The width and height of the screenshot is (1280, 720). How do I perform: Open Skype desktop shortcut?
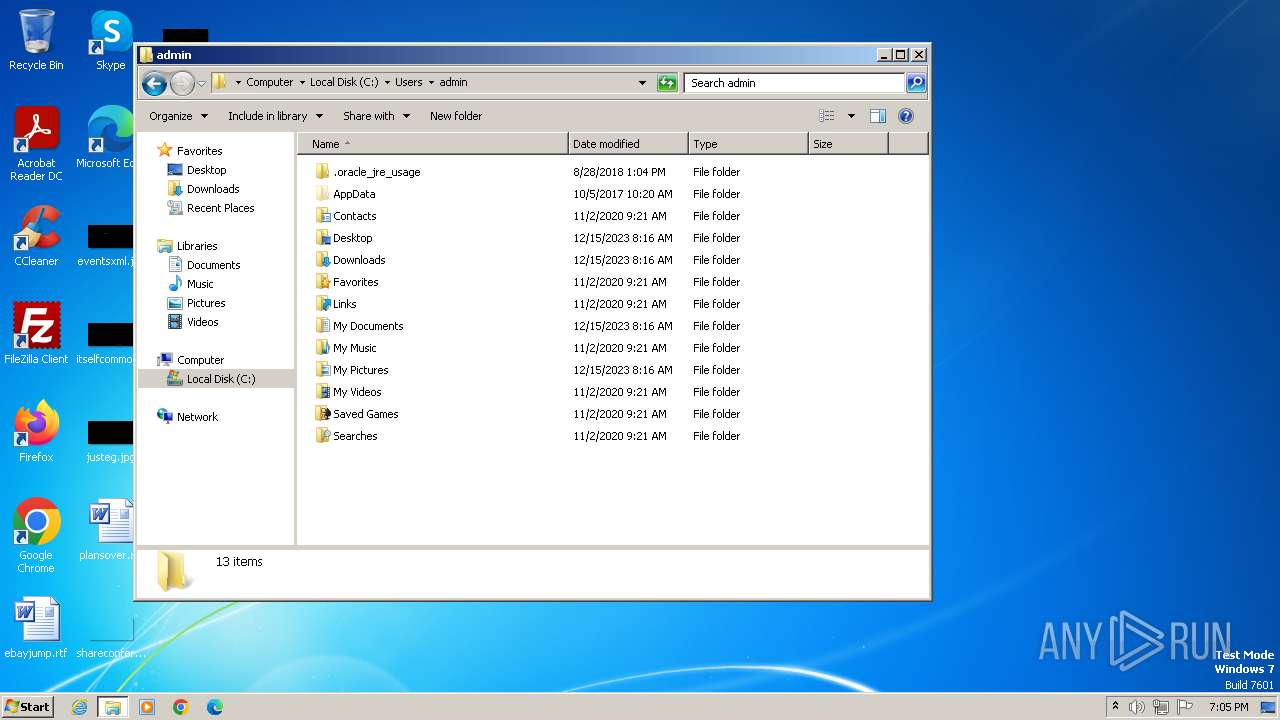tap(111, 40)
